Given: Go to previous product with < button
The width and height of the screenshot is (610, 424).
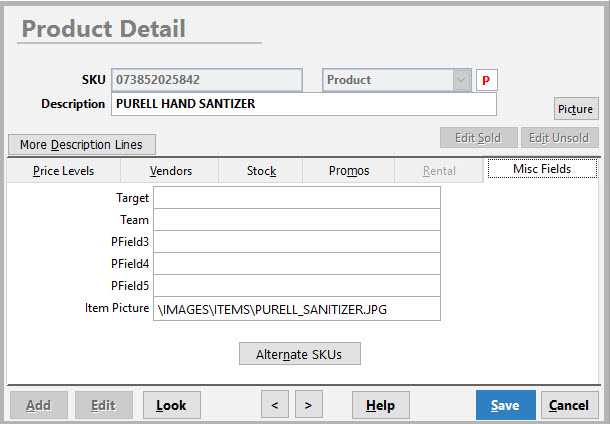Looking at the screenshot, I should click(x=275, y=405).
